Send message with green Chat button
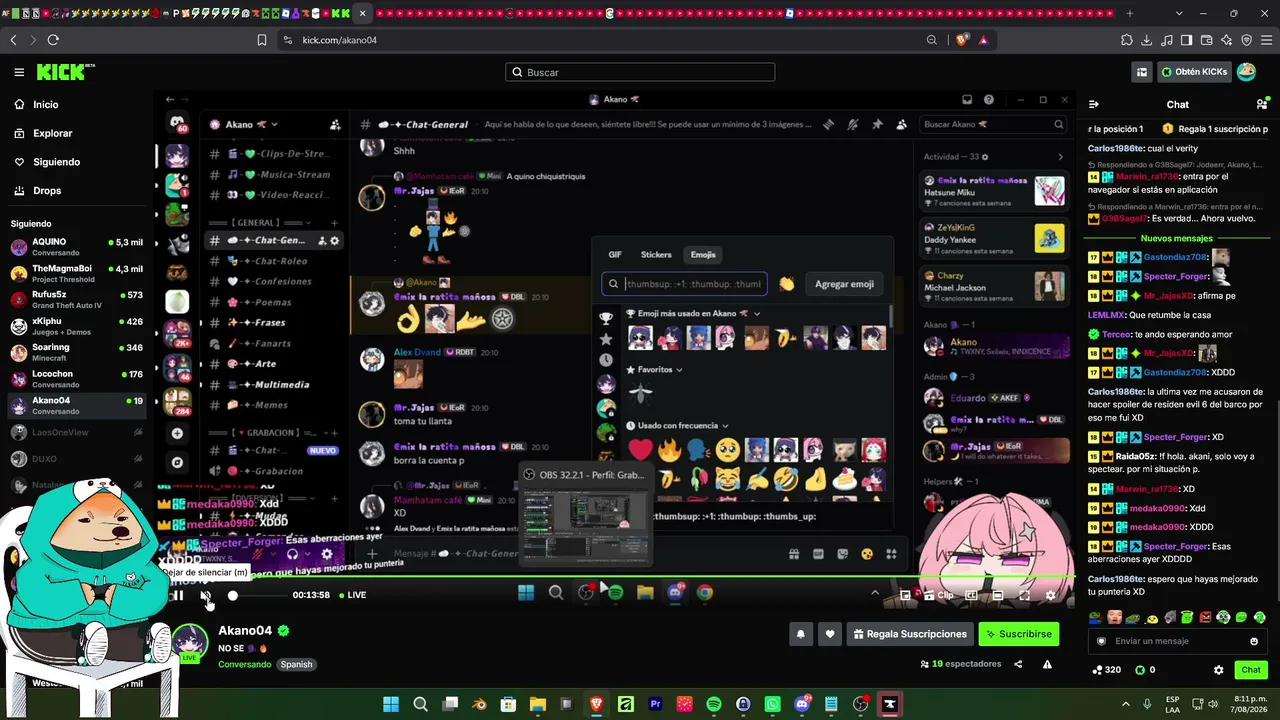The image size is (1280, 720). coord(1251,670)
